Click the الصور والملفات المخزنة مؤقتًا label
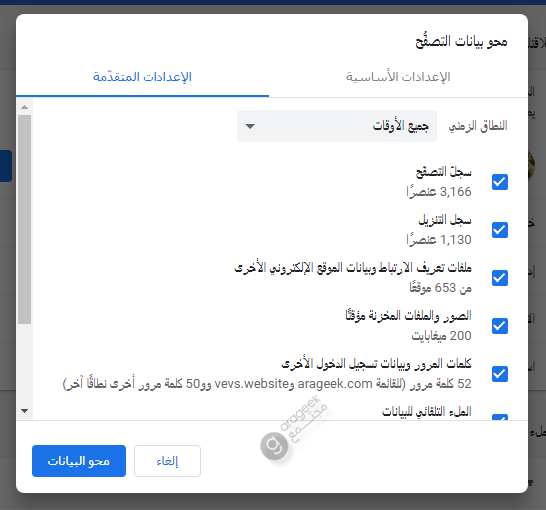The width and height of the screenshot is (546, 510). (x=408, y=316)
